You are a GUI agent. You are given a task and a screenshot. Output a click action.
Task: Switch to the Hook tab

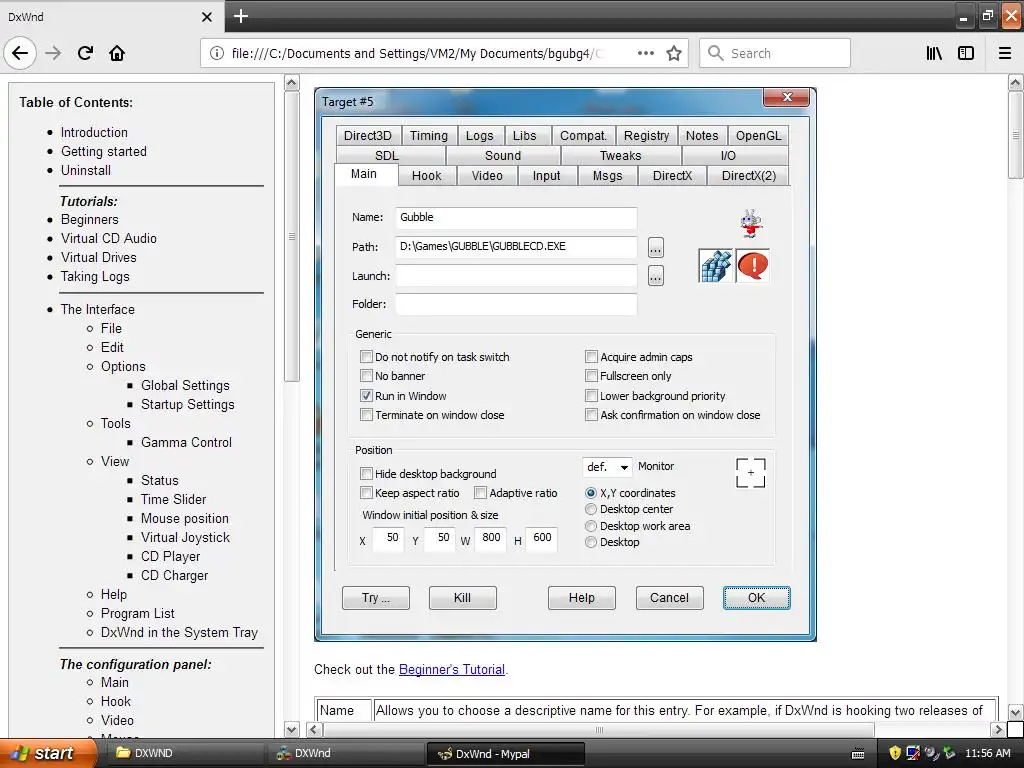[426, 176]
